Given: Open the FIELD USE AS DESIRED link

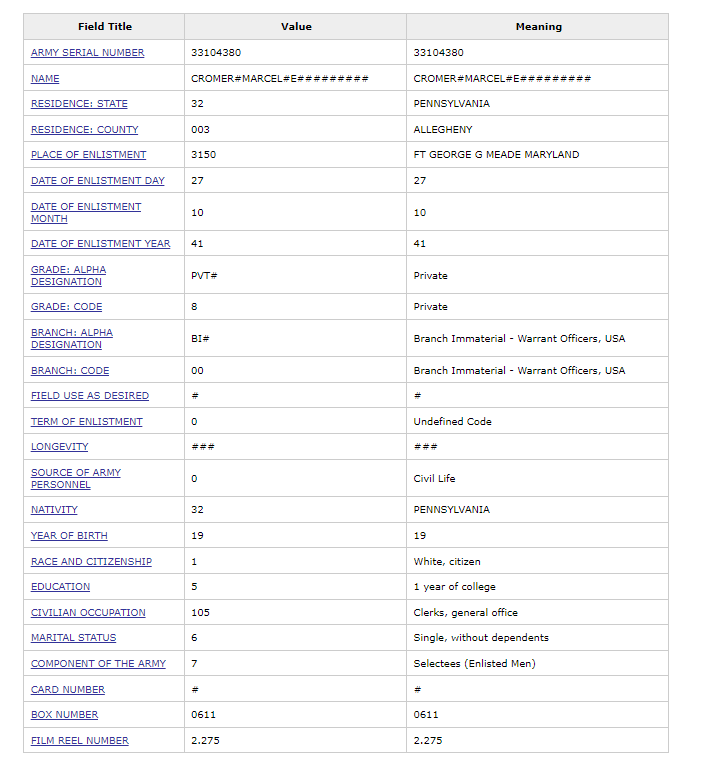Looking at the screenshot, I should 89,396.
